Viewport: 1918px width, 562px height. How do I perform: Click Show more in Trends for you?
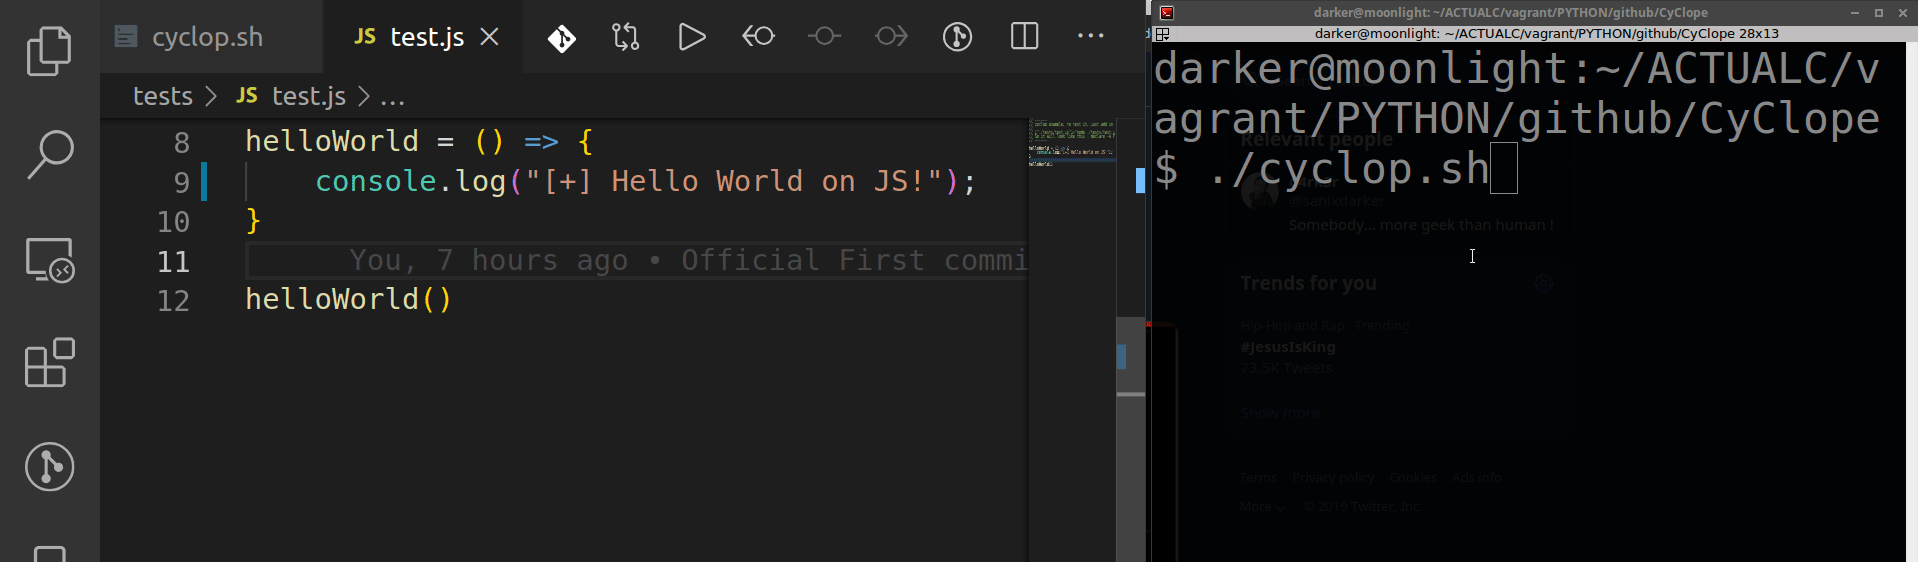pos(1280,413)
